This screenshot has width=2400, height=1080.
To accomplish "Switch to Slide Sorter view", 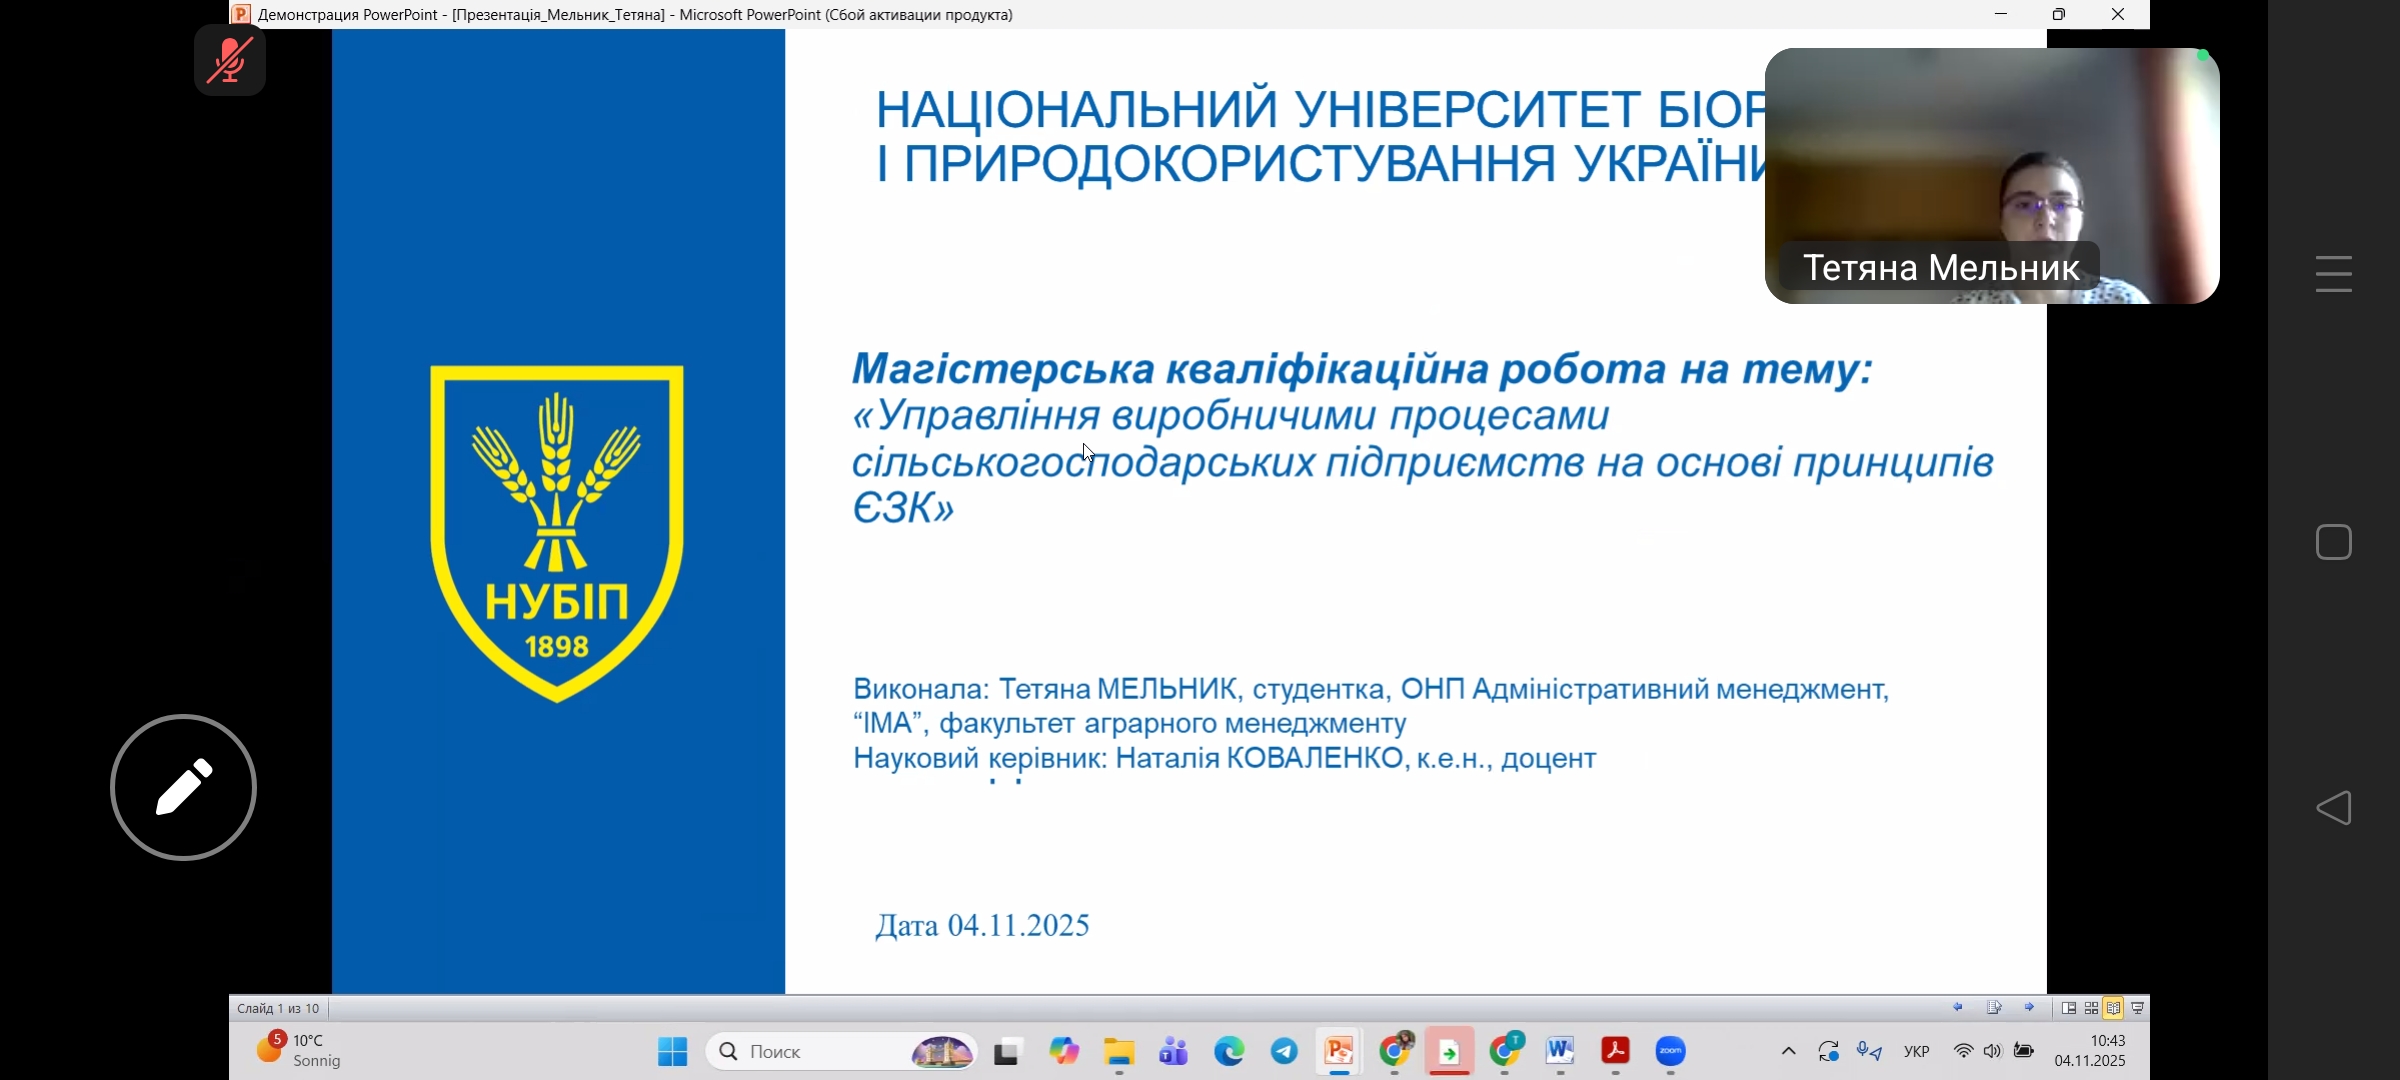I will [x=2091, y=1008].
